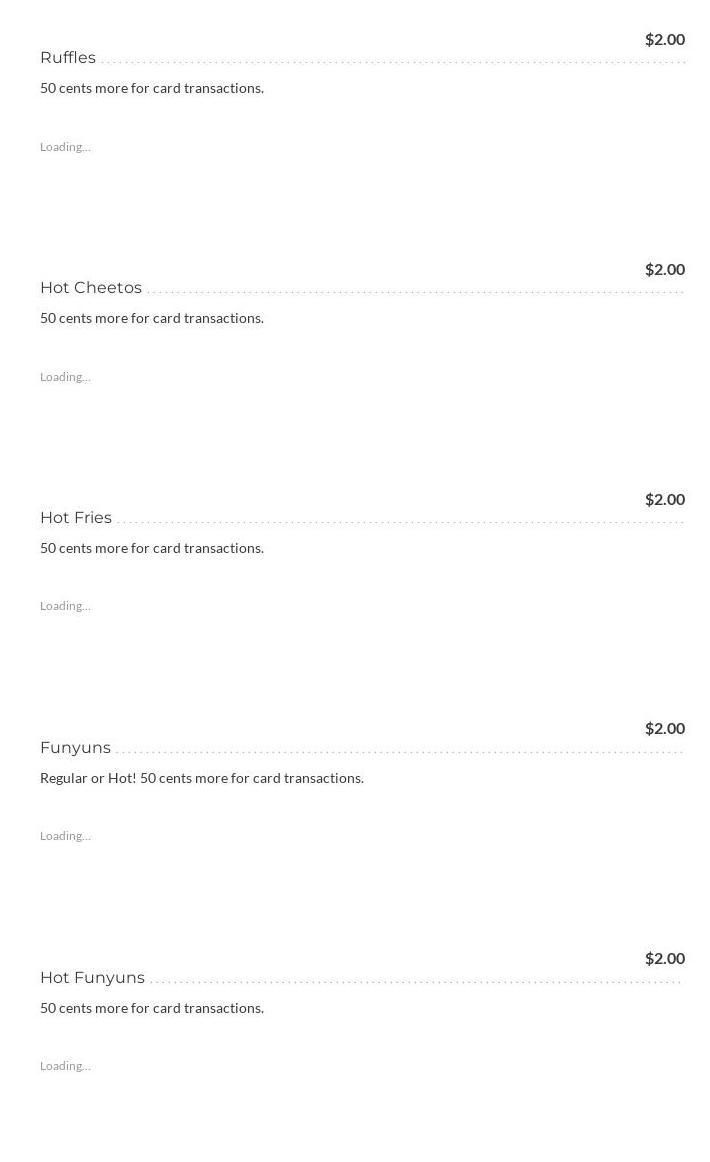This screenshot has width=710, height=1162.
Task: Click the Loading text below Hot Cheetos
Action: pyautogui.click(x=65, y=377)
